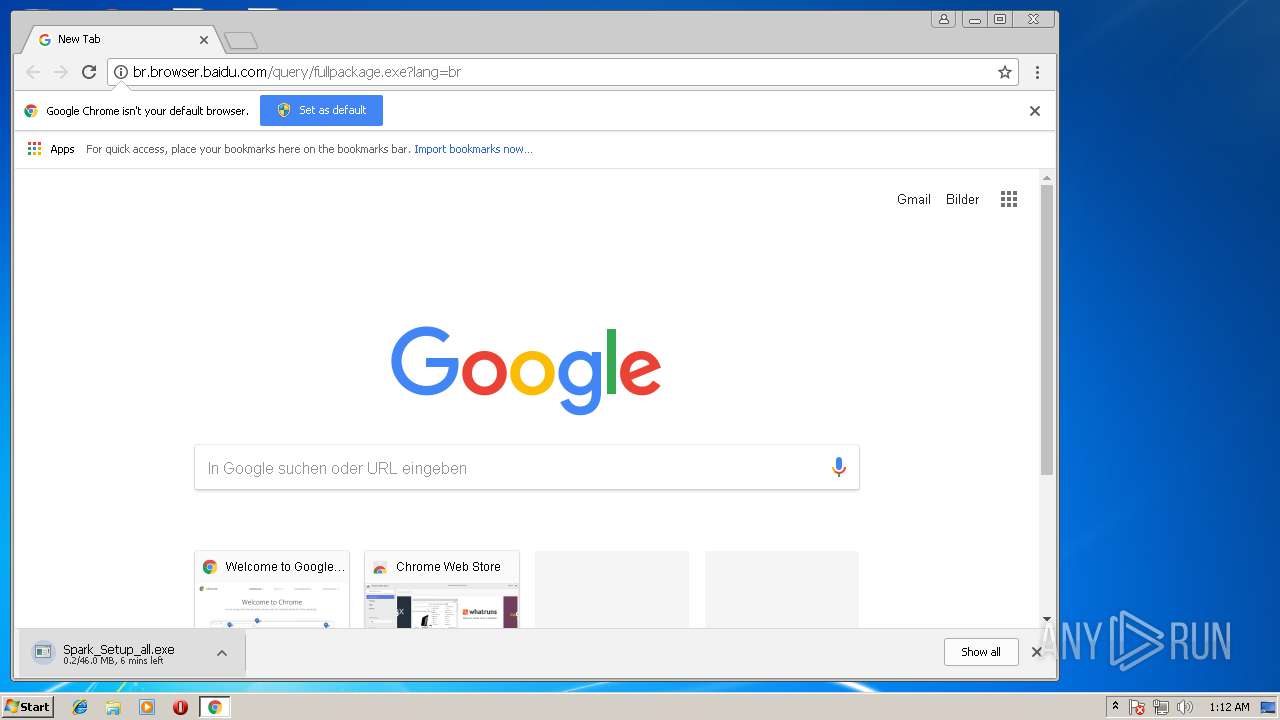
Task: Show all downloads
Action: tap(981, 652)
